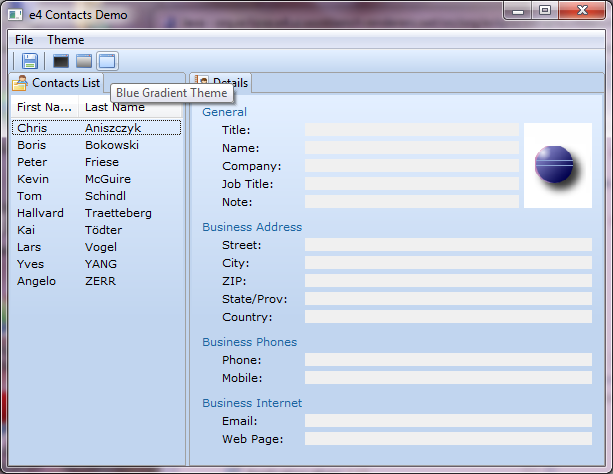The width and height of the screenshot is (613, 474).
Task: Click the Save toolbar icon
Action: (x=30, y=61)
